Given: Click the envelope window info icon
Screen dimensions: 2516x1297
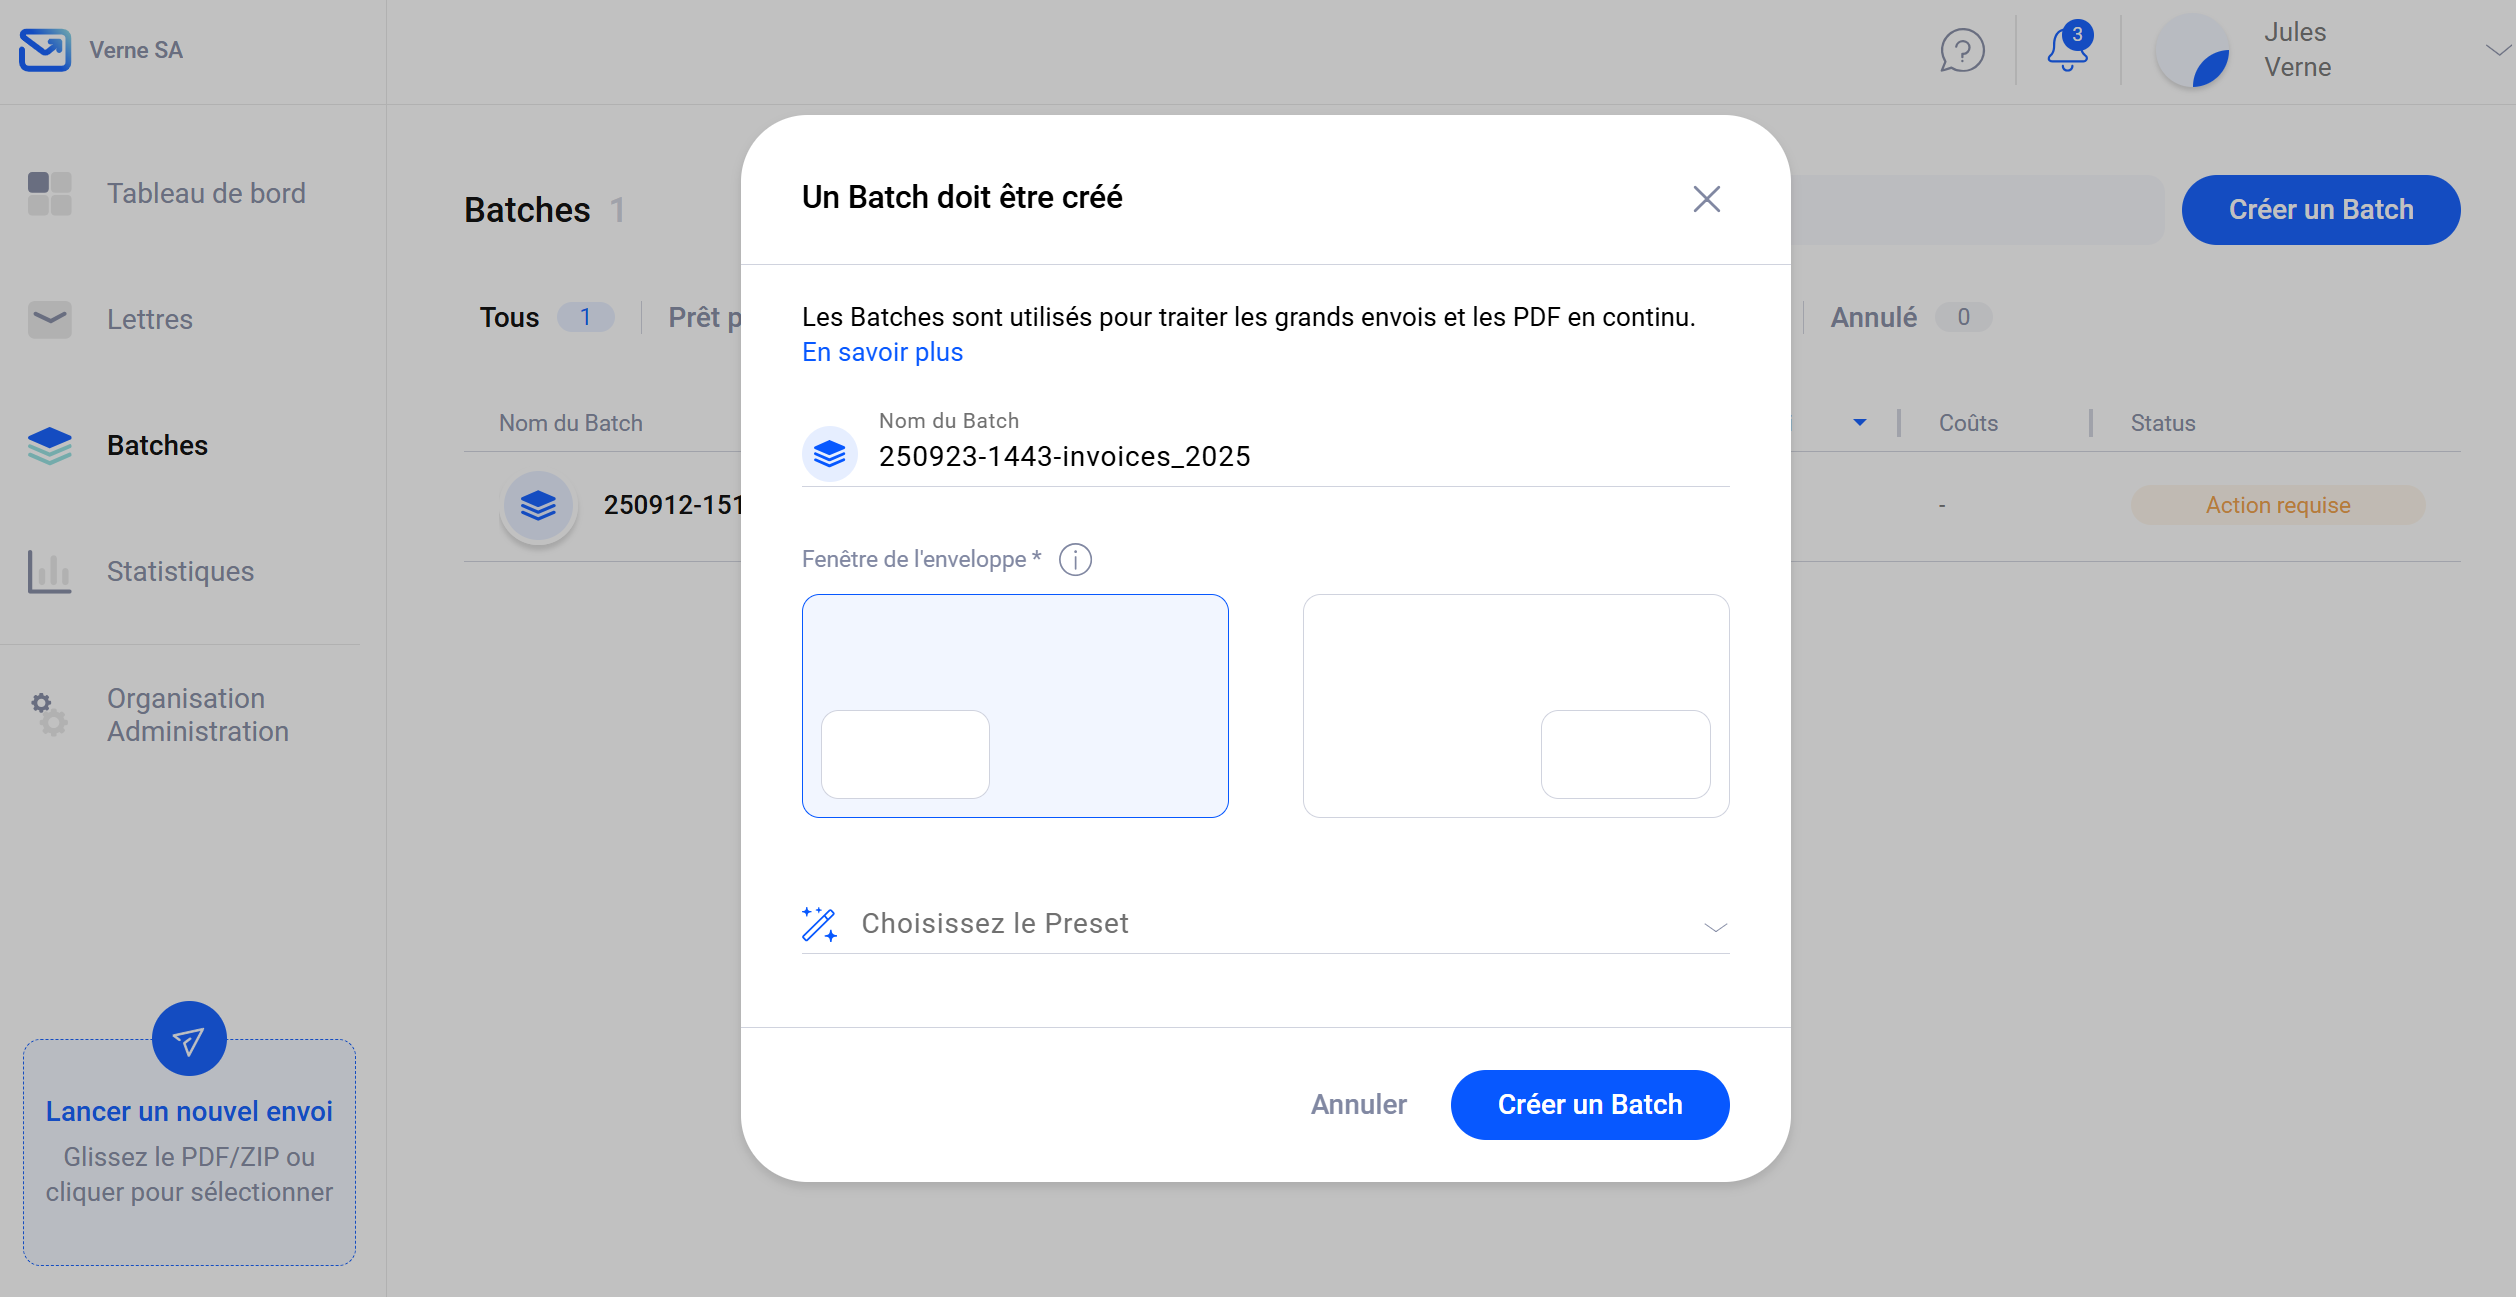Looking at the screenshot, I should (x=1075, y=559).
